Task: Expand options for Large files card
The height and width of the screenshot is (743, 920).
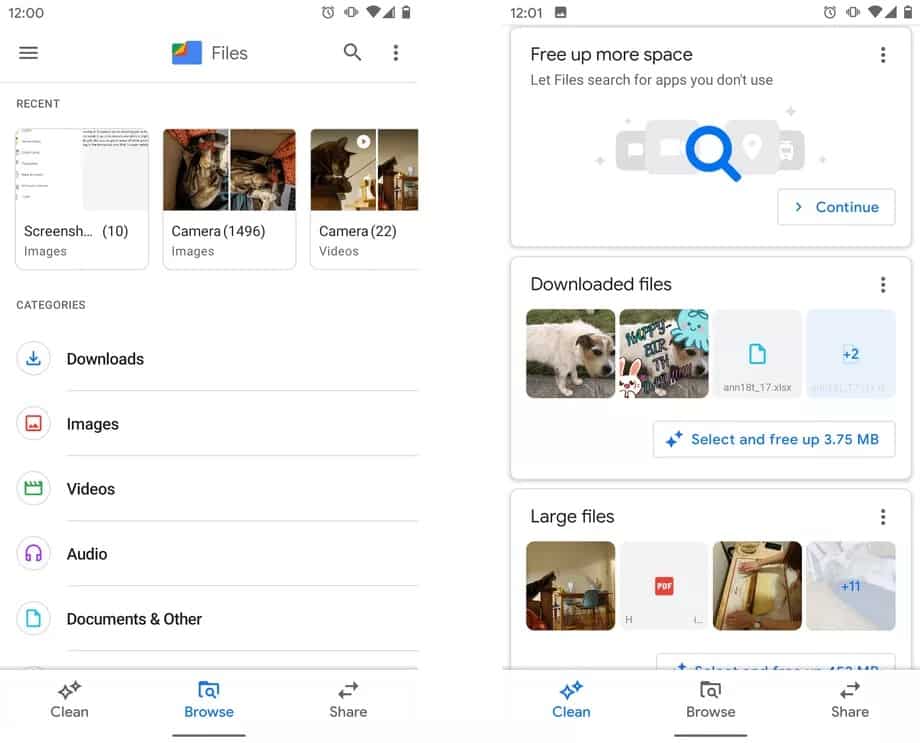Action: pos(882,517)
